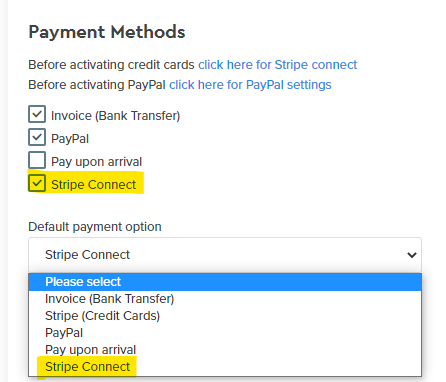Screen dimensions: 446x382
Task: Uncheck the Stripe Connect checkbox
Action: tap(37, 183)
